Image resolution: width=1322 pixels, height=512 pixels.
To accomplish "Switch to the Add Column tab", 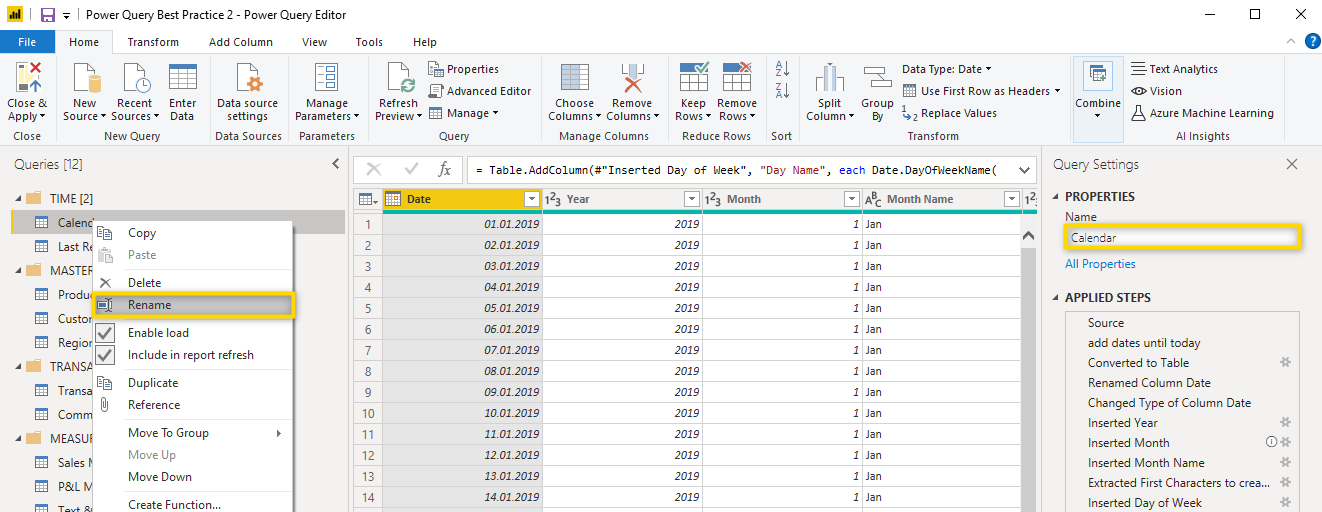I will pyautogui.click(x=241, y=42).
